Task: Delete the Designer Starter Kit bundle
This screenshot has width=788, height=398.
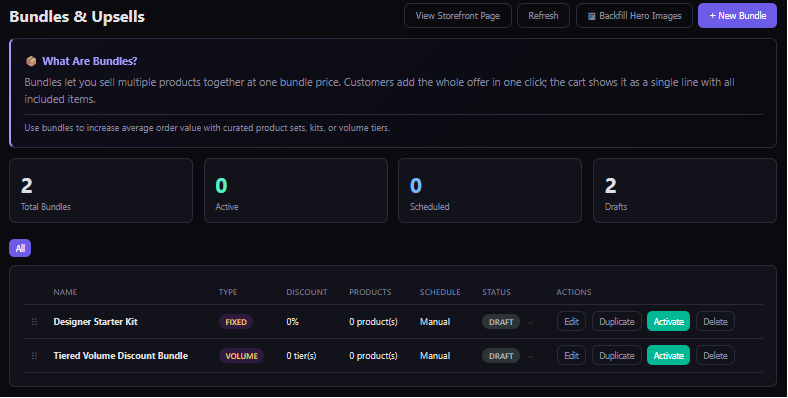Action: [x=715, y=322]
